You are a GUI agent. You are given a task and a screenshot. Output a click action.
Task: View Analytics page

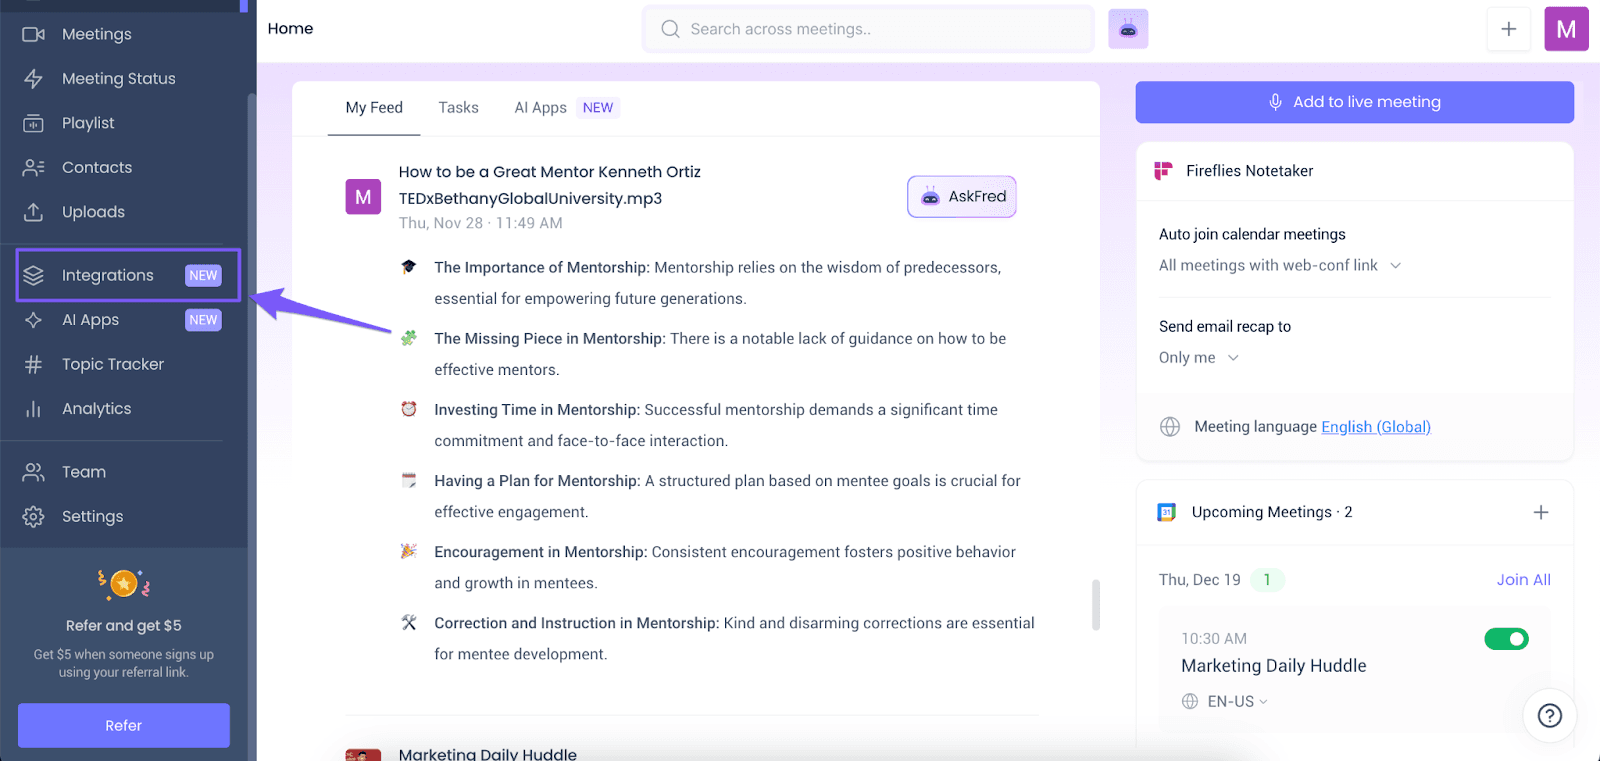tap(96, 408)
